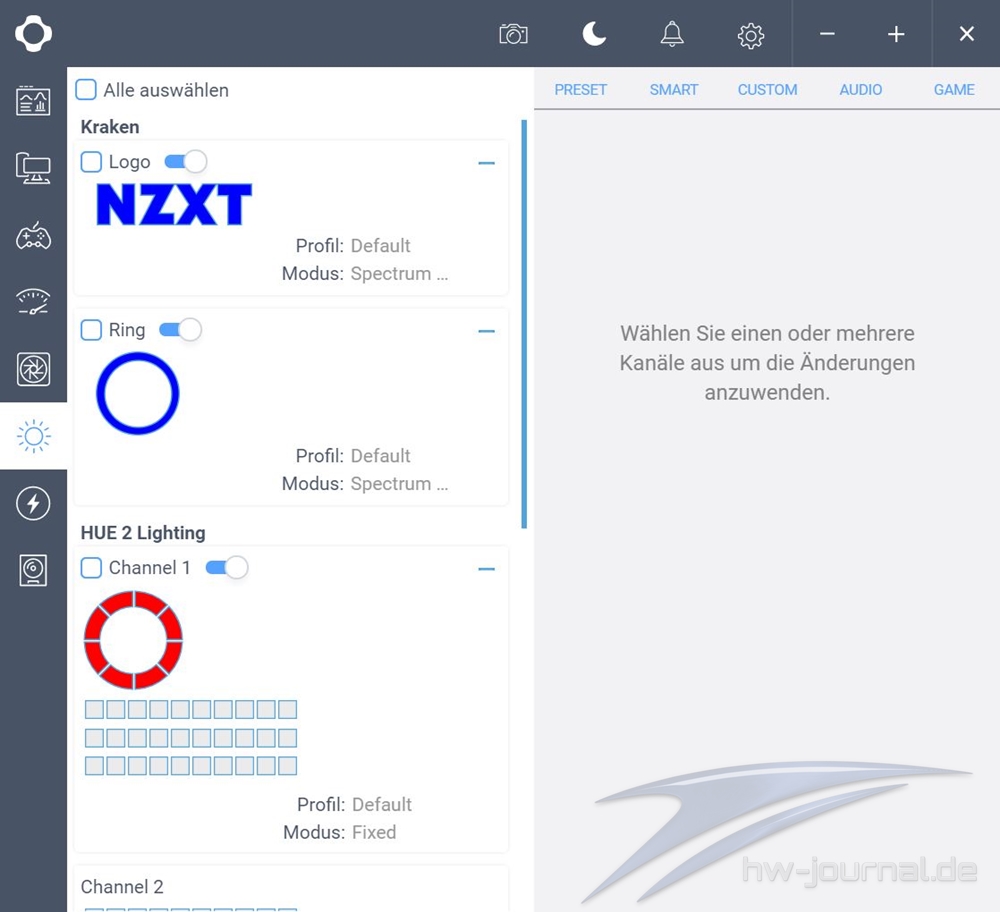
Task: Disable the Channel 1 lighting switch
Action: (x=227, y=568)
